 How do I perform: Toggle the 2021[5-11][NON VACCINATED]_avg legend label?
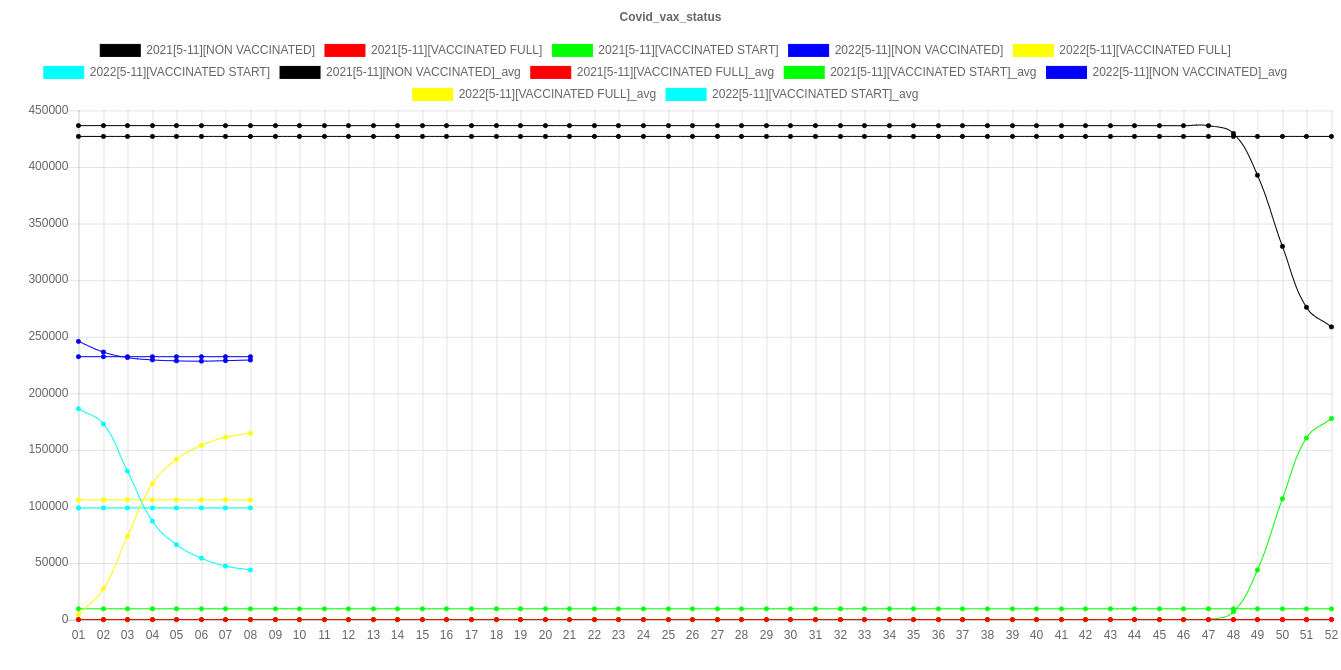[x=422, y=72]
